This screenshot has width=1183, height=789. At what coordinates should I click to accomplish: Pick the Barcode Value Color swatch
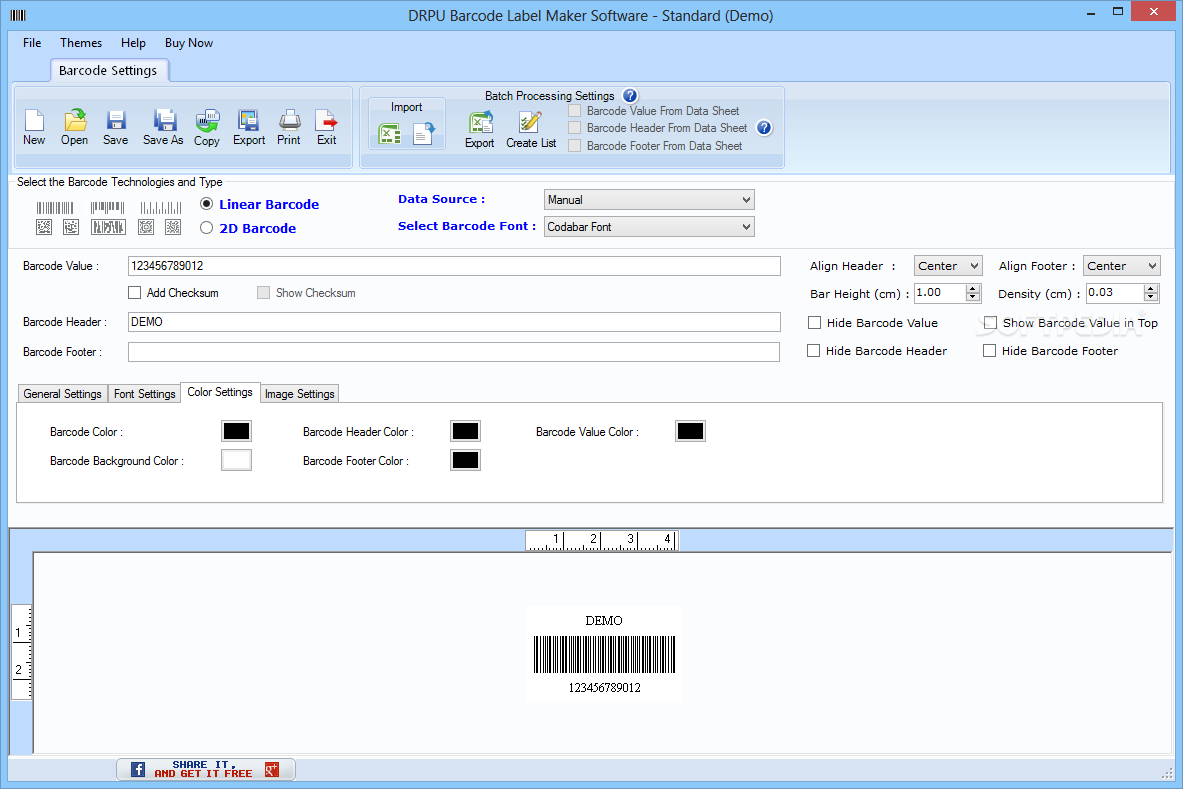pos(690,431)
